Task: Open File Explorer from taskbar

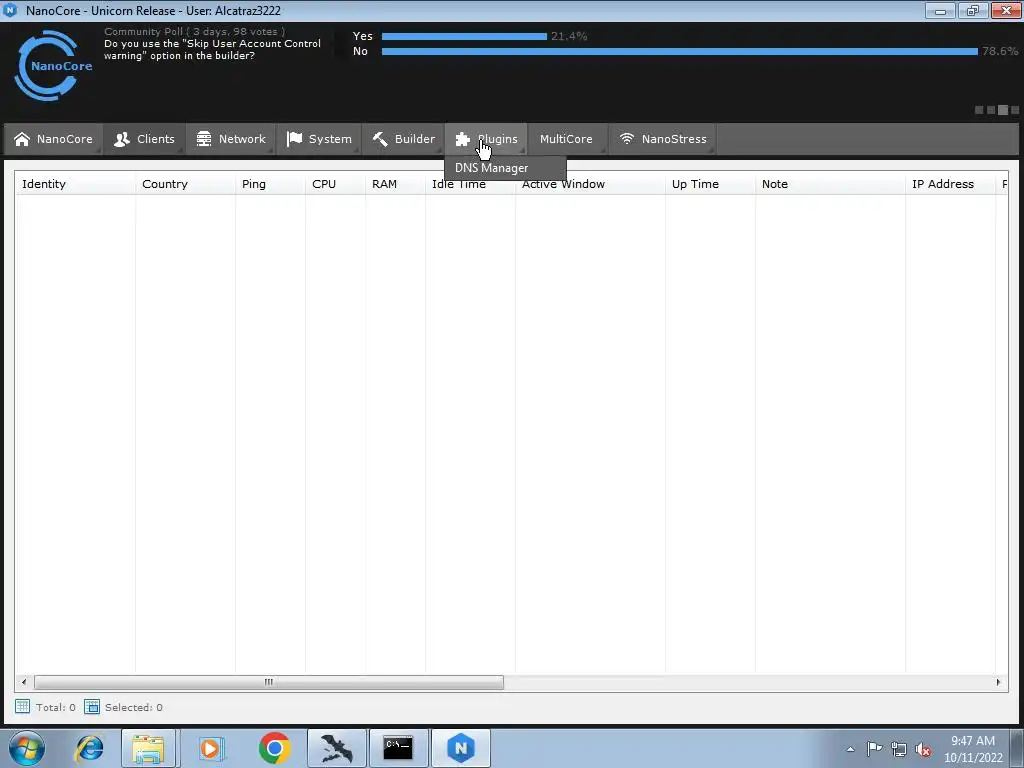Action: point(148,748)
